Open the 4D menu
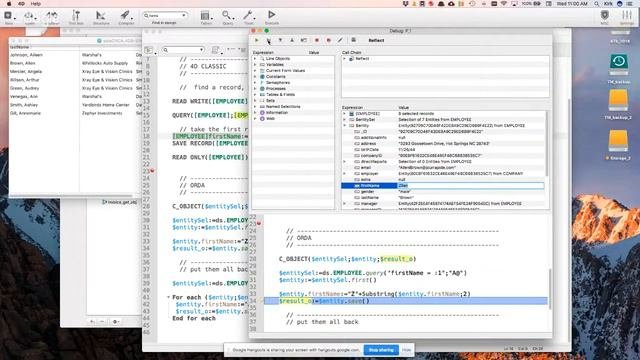The height and width of the screenshot is (360, 640). click(x=22, y=4)
